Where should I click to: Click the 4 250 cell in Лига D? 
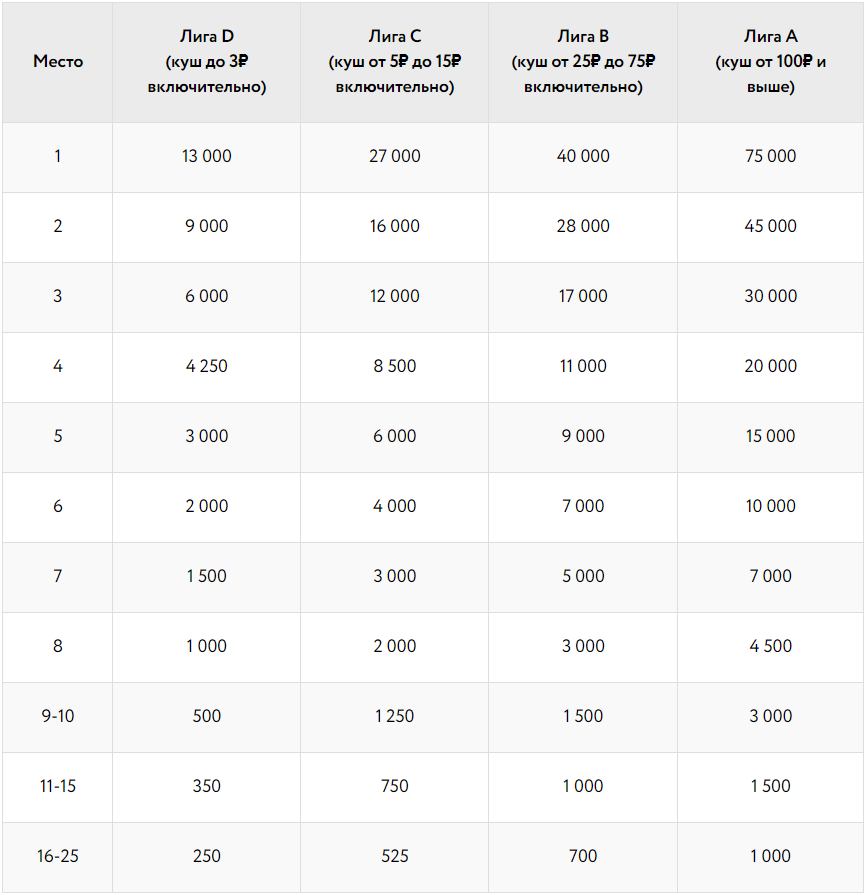click(207, 366)
